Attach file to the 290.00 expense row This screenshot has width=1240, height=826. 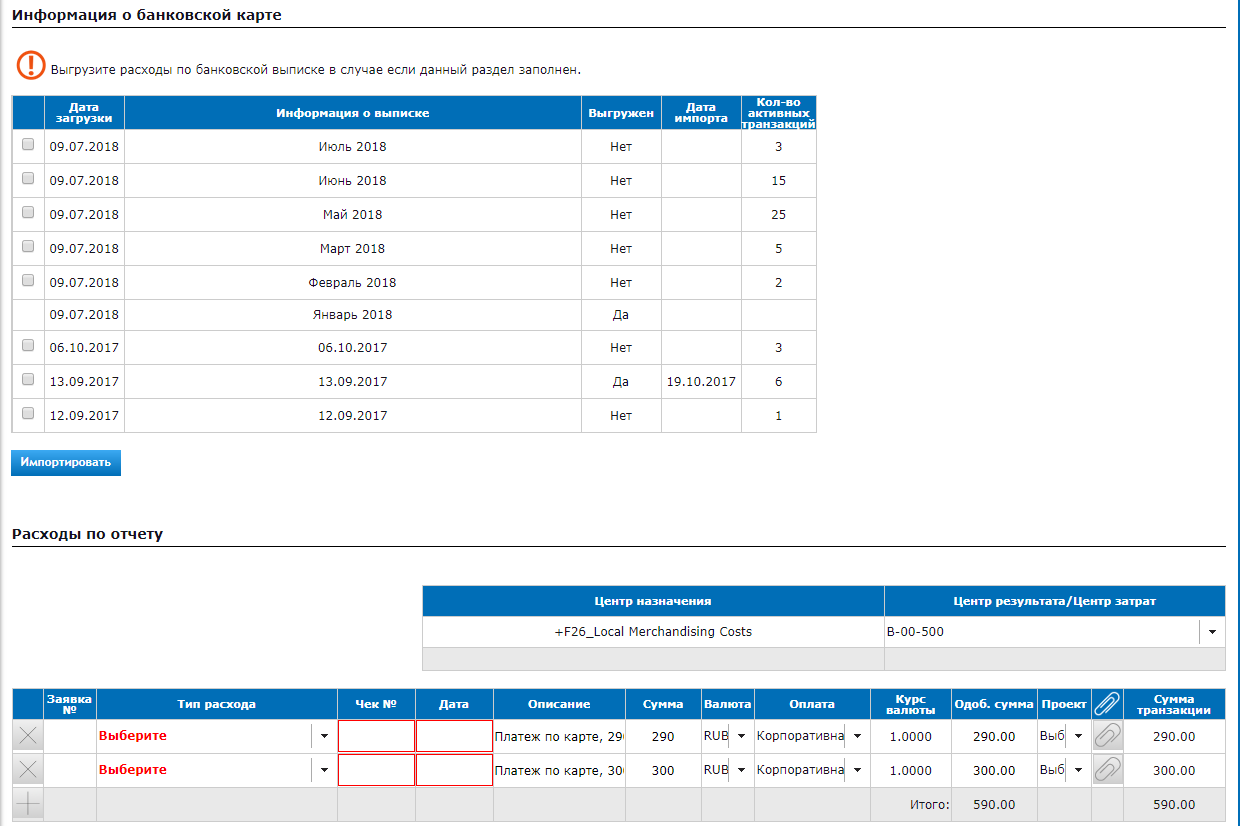point(1107,736)
